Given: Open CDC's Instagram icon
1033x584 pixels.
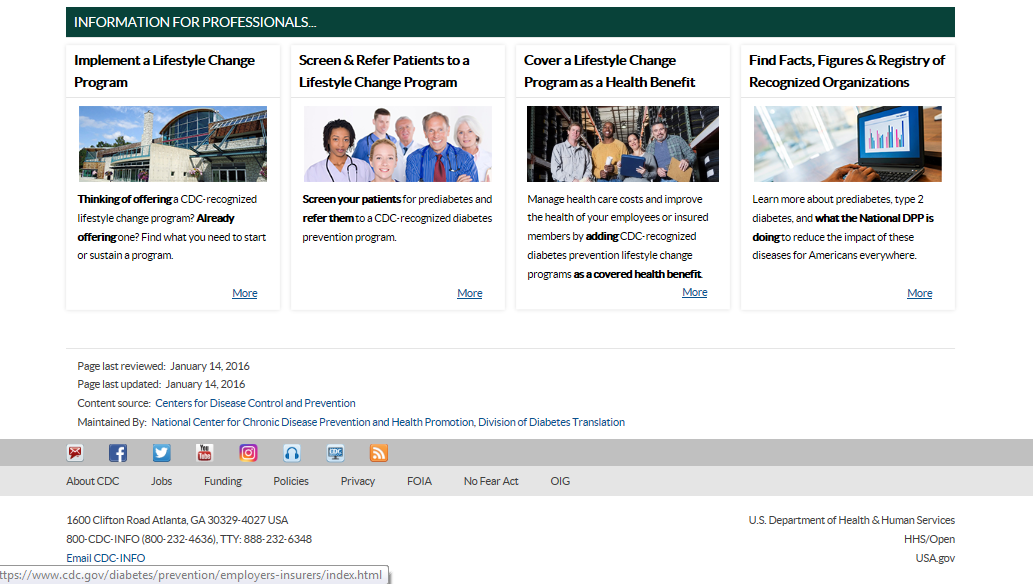Looking at the screenshot, I should (x=248, y=453).
